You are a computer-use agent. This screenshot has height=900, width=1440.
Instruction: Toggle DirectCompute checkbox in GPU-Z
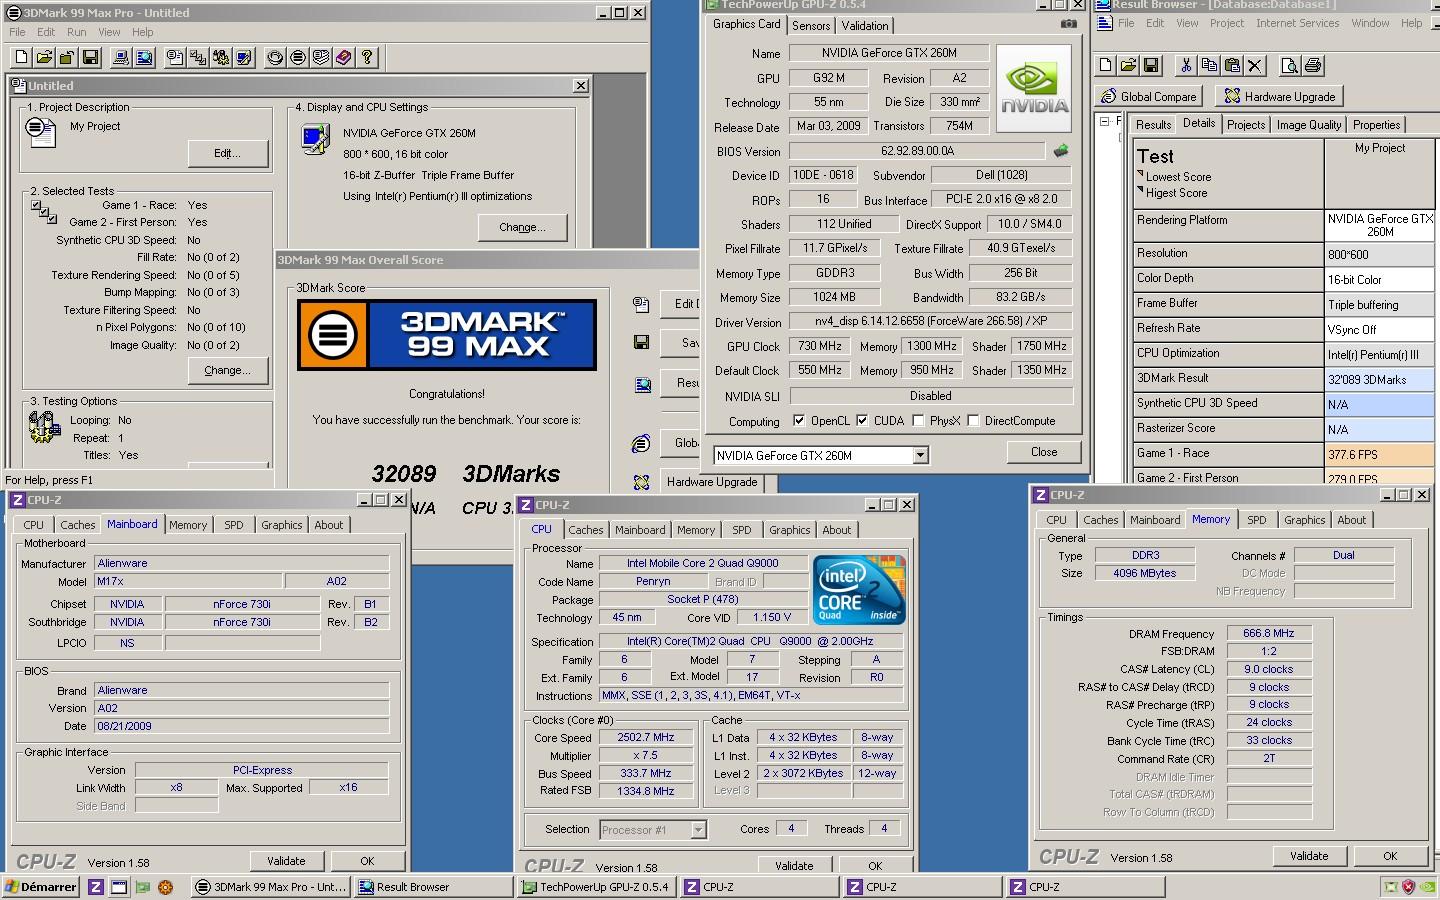click(973, 421)
